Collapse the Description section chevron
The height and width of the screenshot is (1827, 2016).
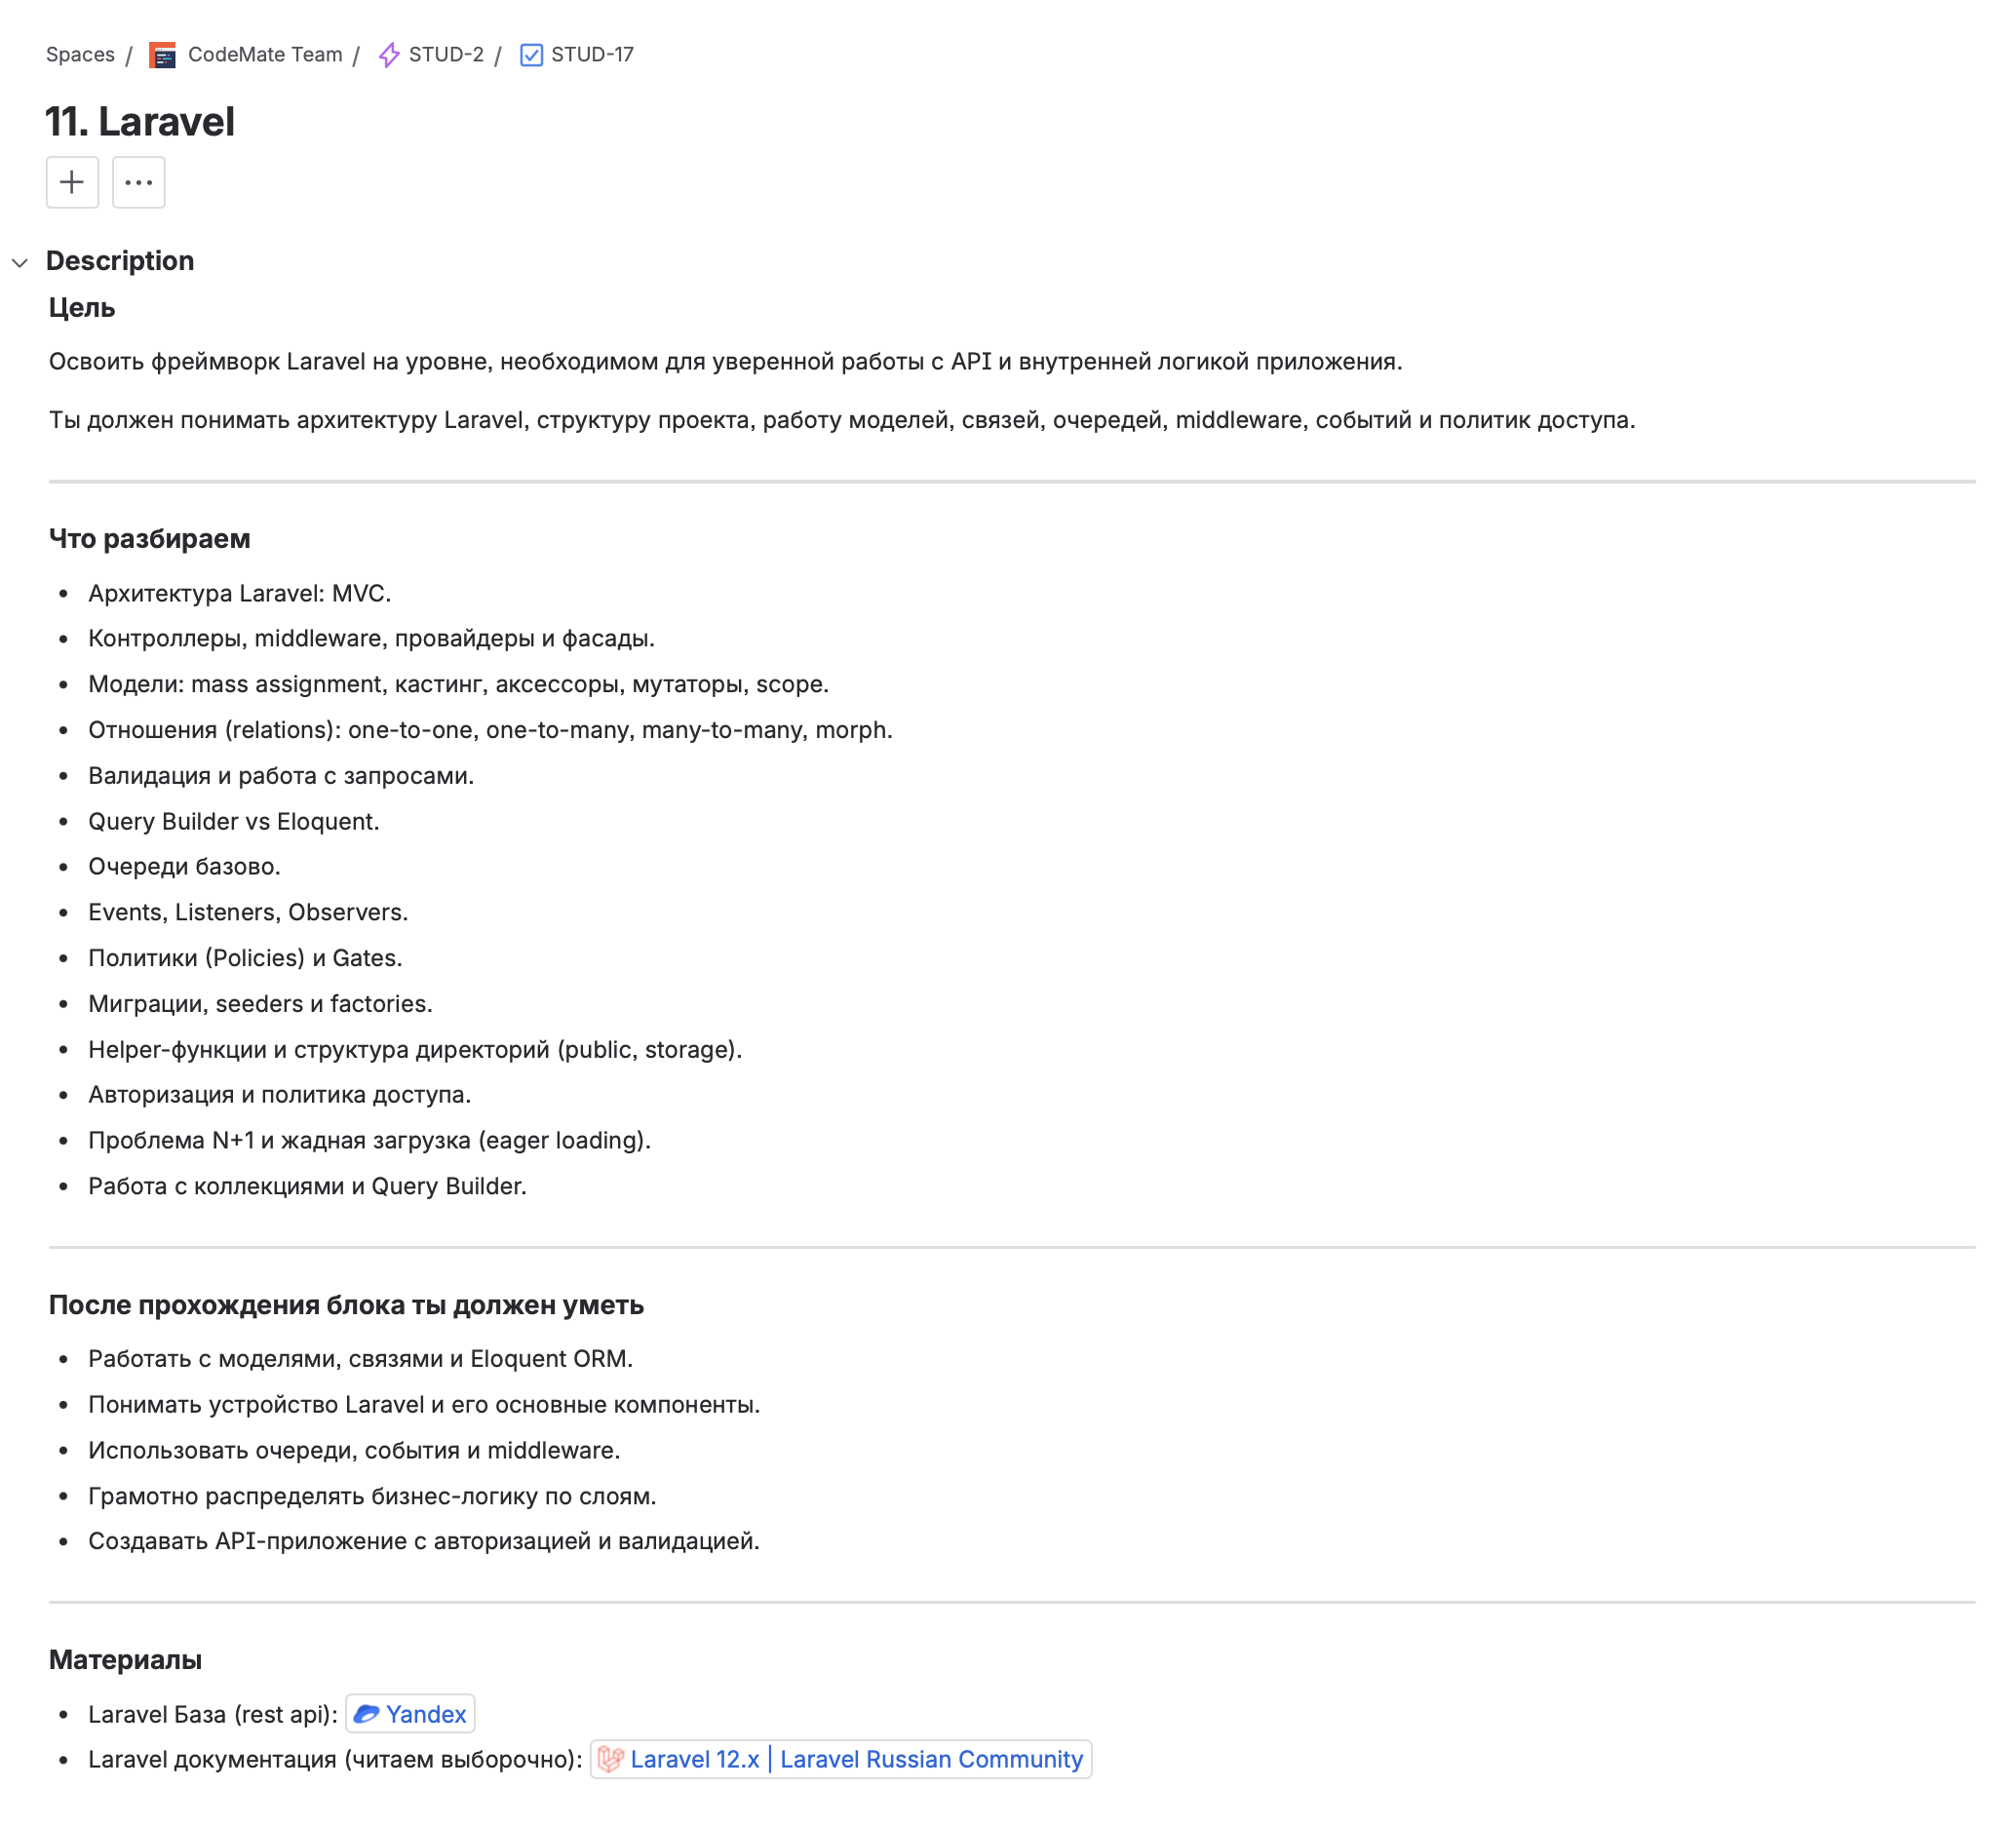tap(21, 262)
